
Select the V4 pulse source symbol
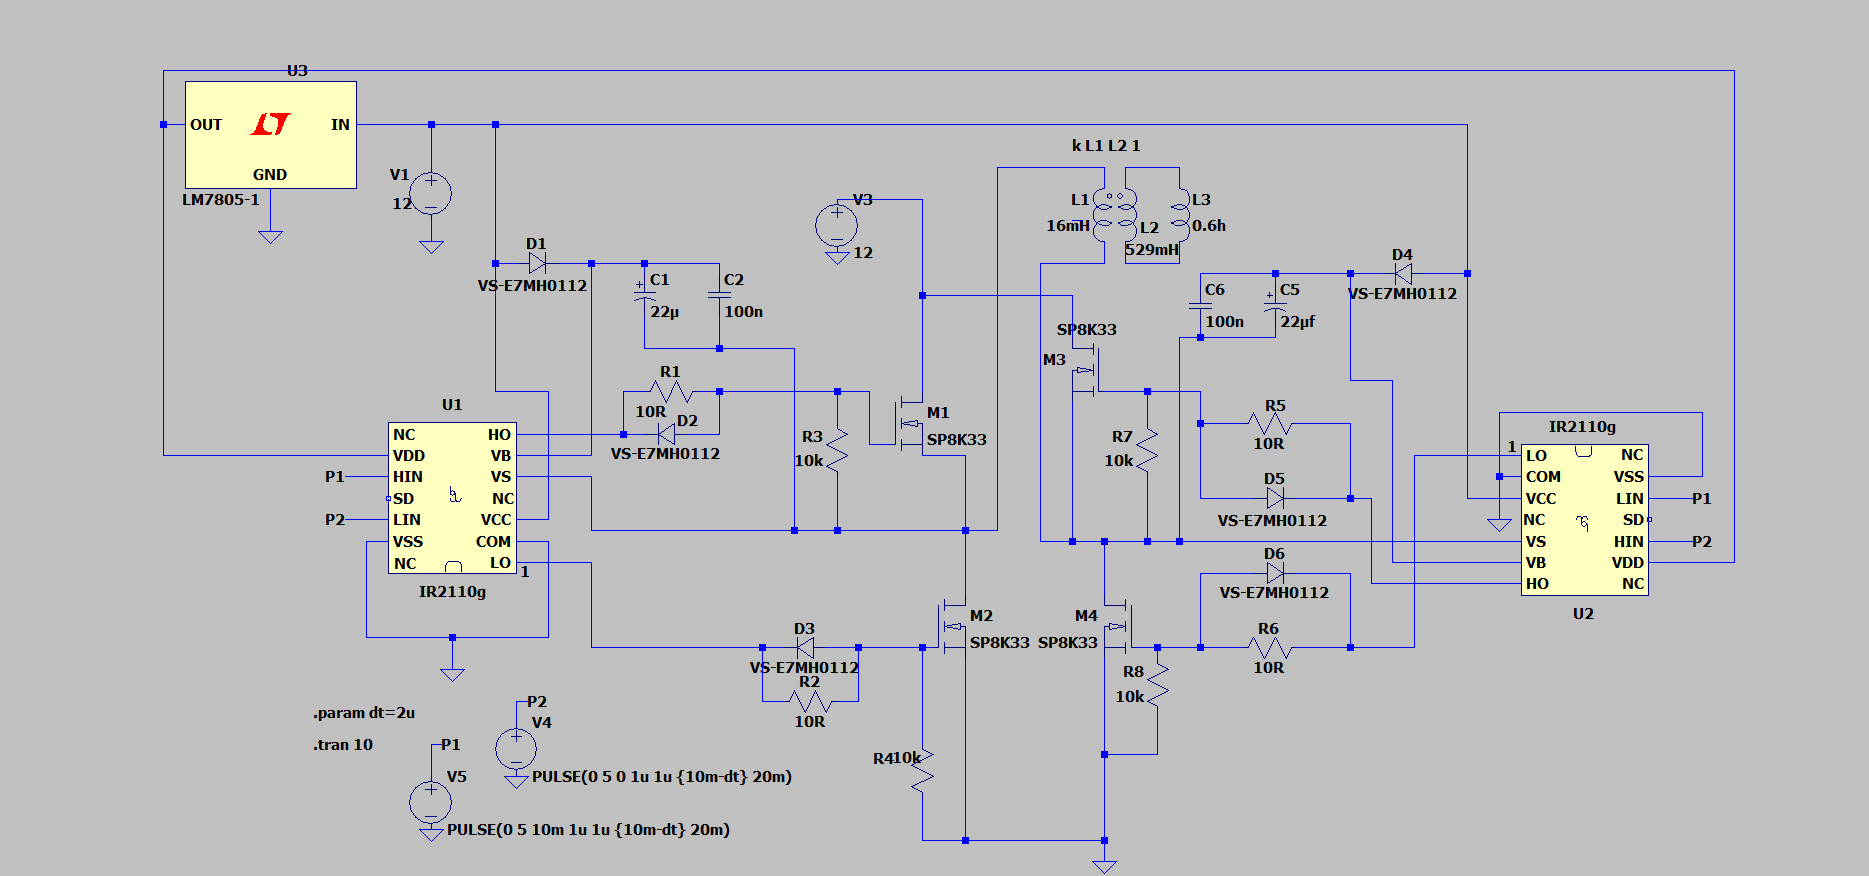(516, 748)
